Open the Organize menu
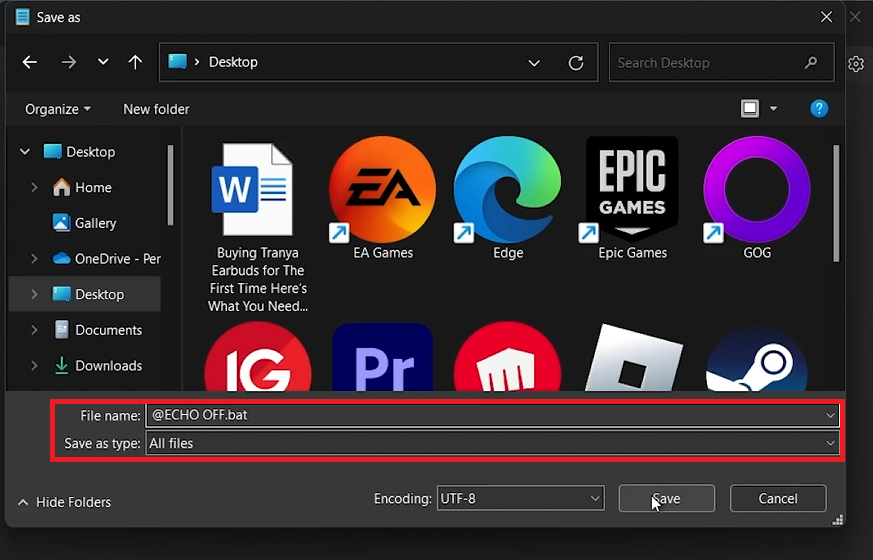 57,109
